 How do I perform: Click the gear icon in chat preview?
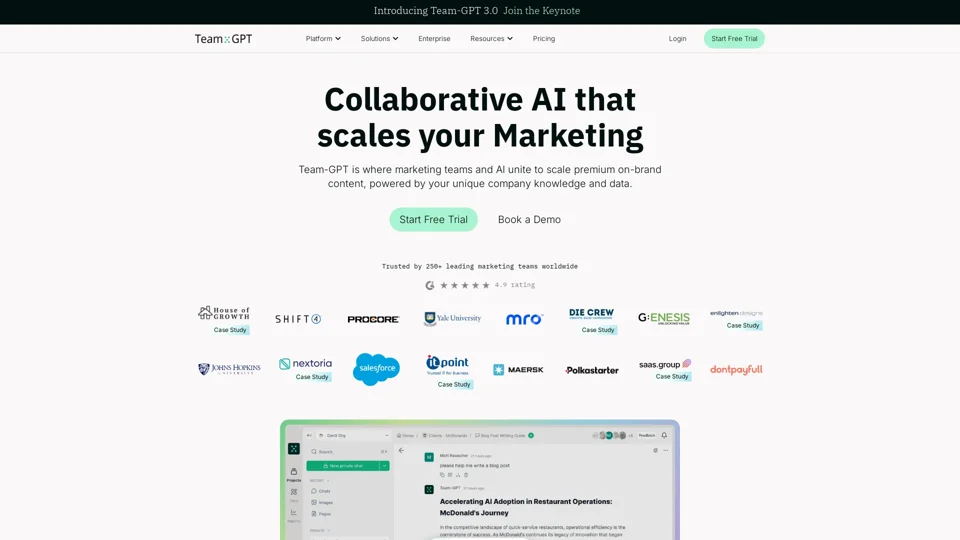pyautogui.click(x=655, y=451)
